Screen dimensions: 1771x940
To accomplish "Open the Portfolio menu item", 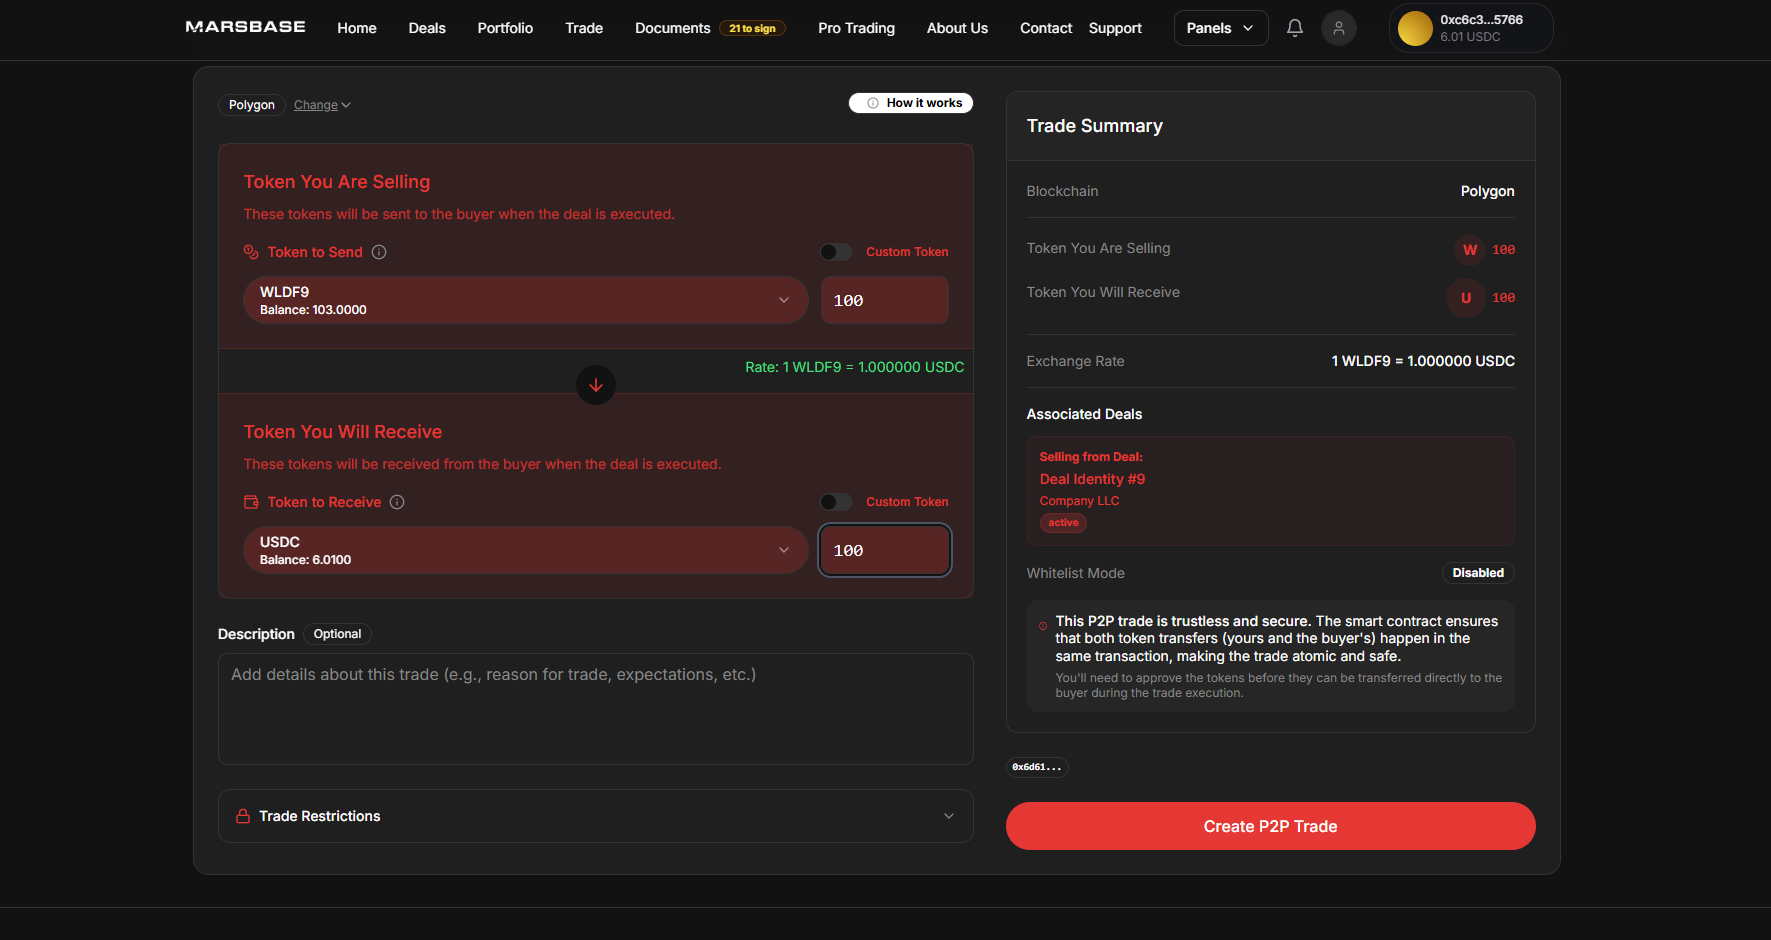I will pyautogui.click(x=505, y=28).
